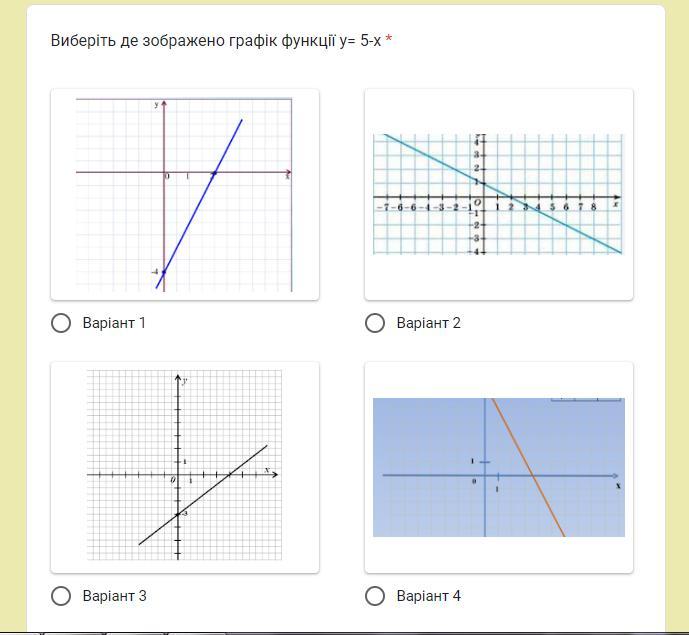Open the black line grid graph image
689x635 pixels.
(x=185, y=467)
